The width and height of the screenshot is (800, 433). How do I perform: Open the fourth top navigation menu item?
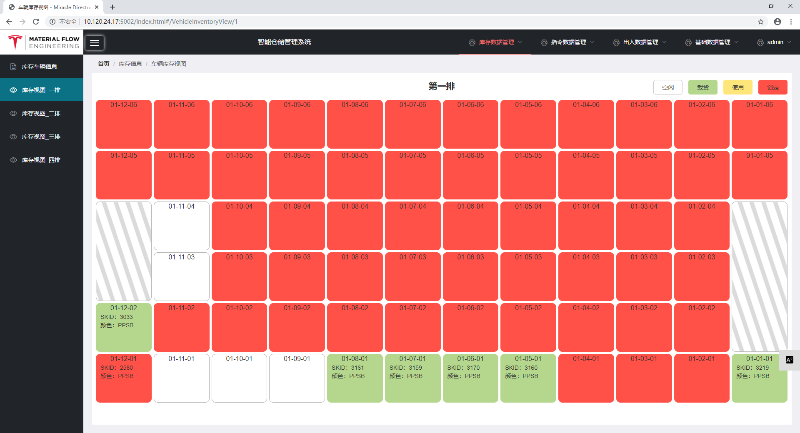[x=708, y=42]
